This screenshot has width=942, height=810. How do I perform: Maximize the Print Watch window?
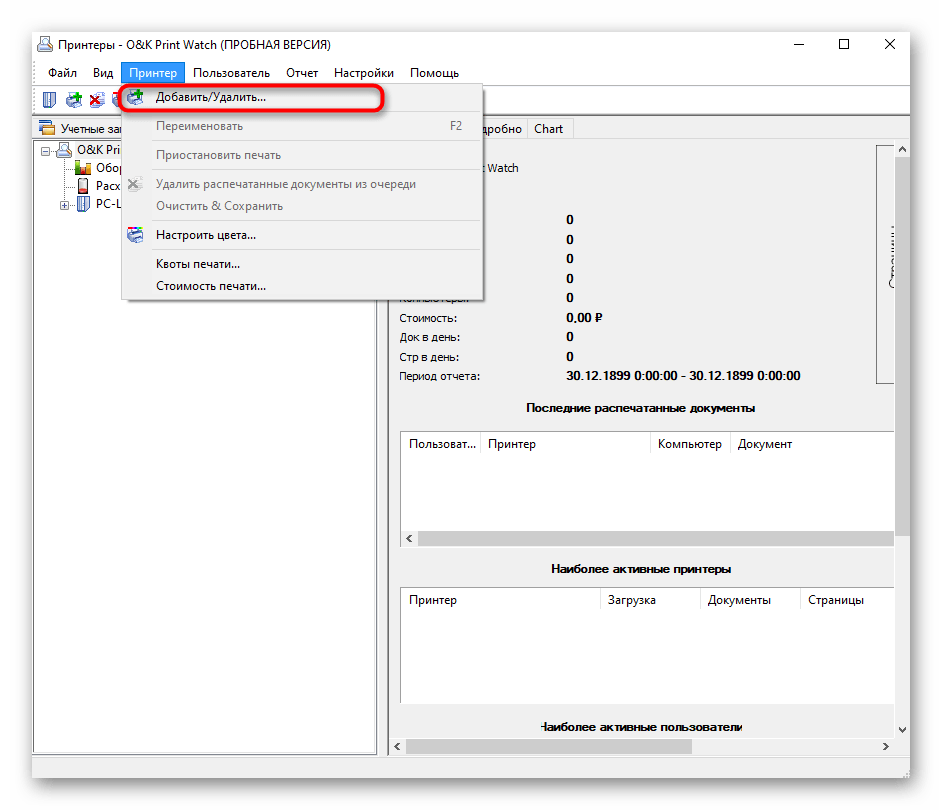pos(844,44)
